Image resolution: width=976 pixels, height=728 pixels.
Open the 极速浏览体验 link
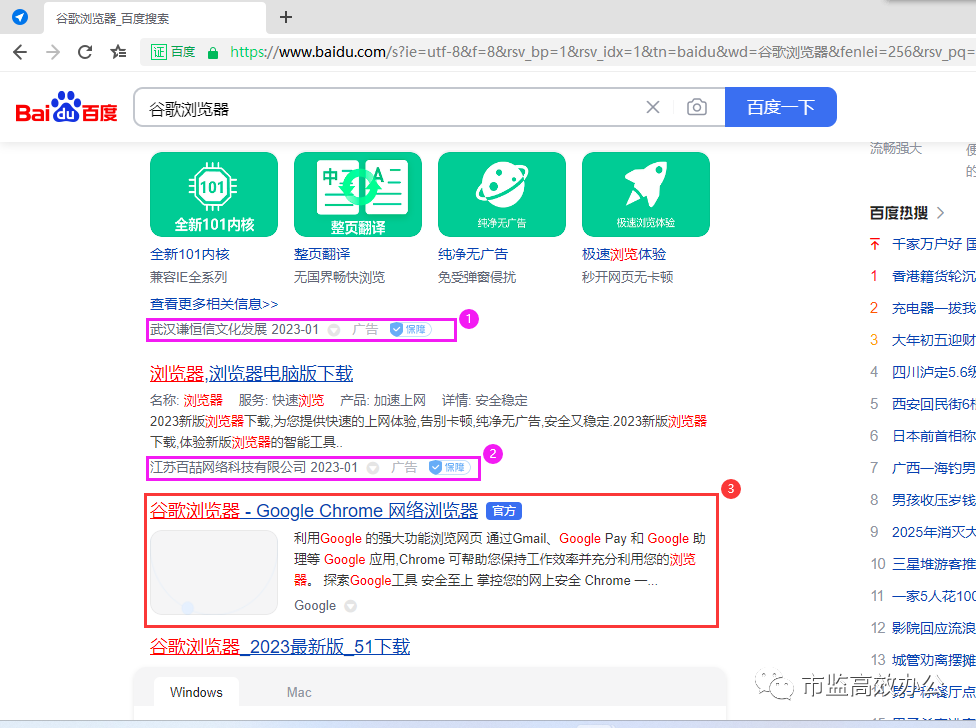624,254
